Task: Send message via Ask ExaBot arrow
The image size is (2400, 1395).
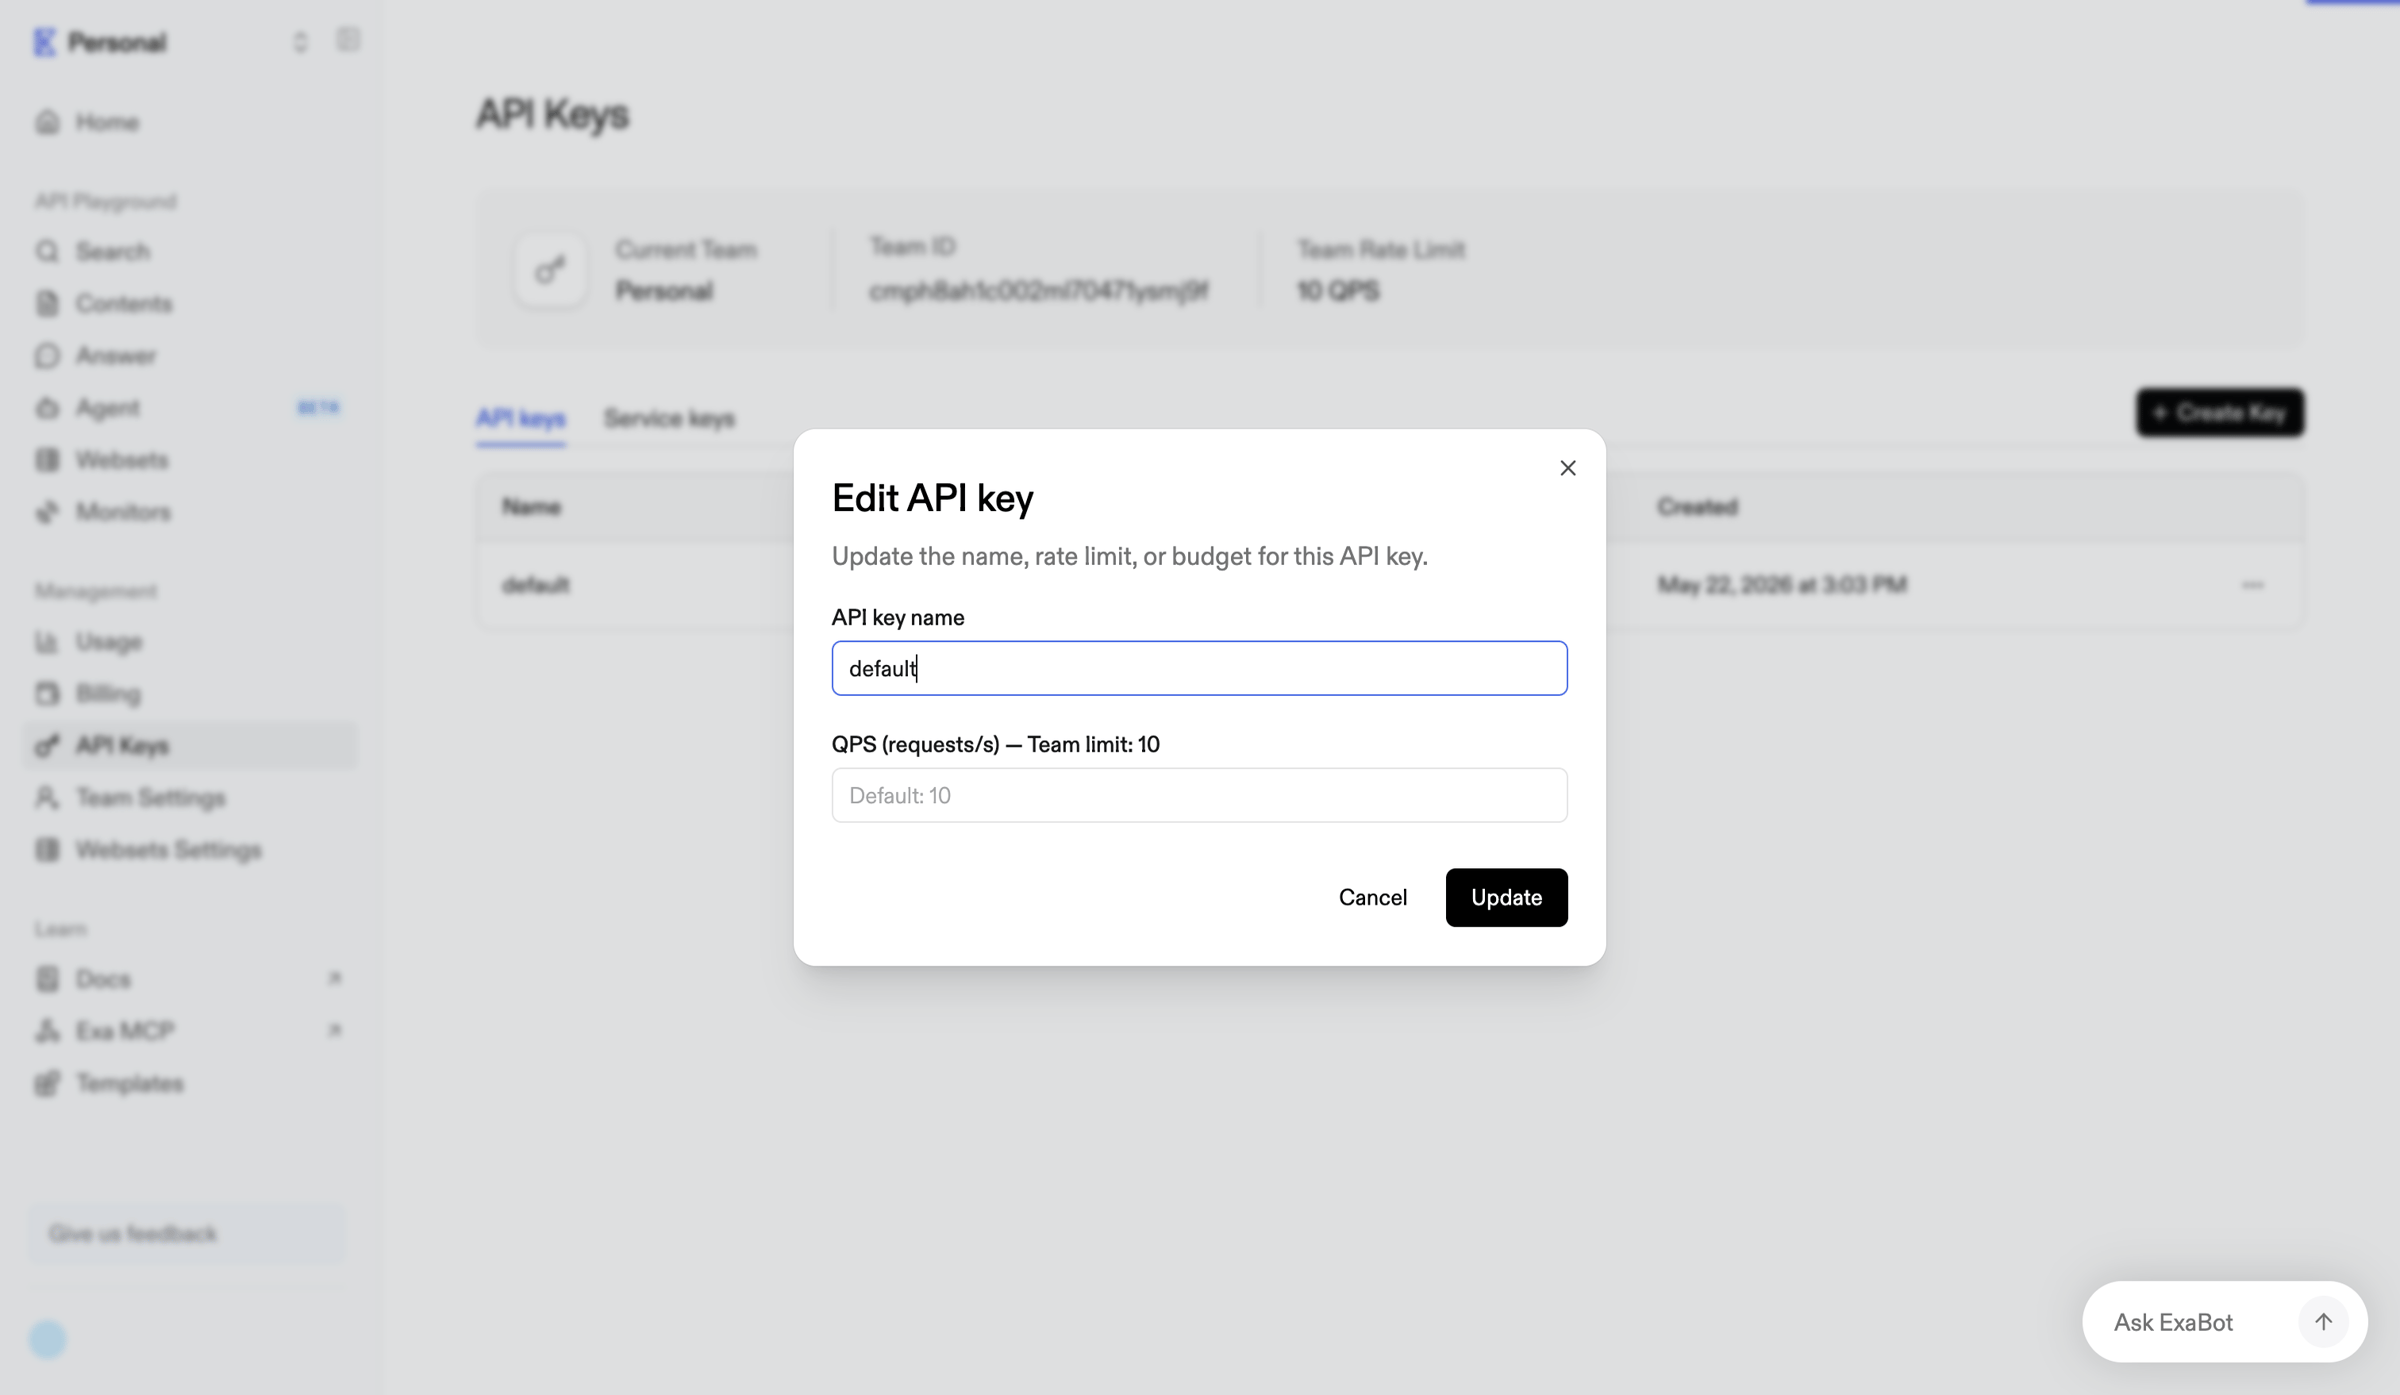Action: pos(2322,1321)
